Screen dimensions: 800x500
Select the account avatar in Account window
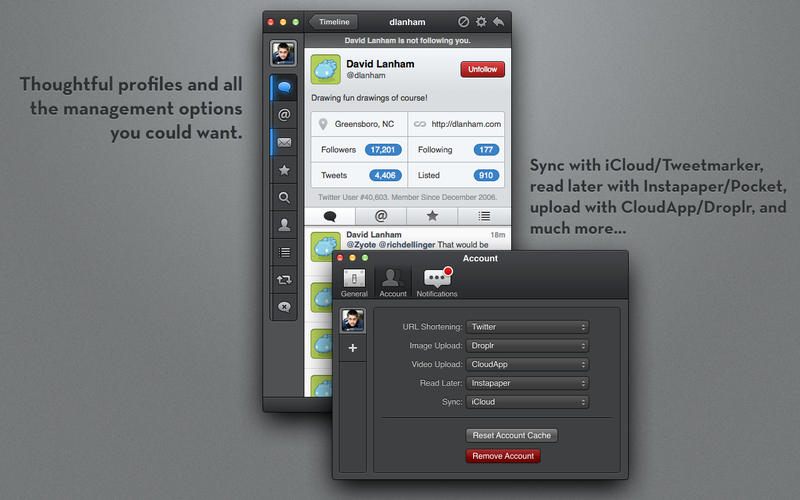353,321
